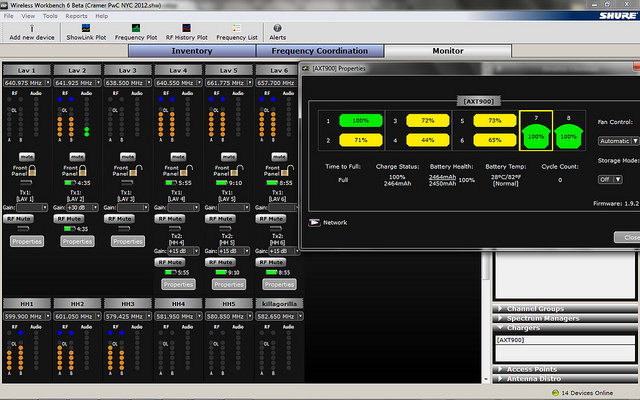Open the Reports menu
This screenshot has height=400, width=640.
[76, 16]
